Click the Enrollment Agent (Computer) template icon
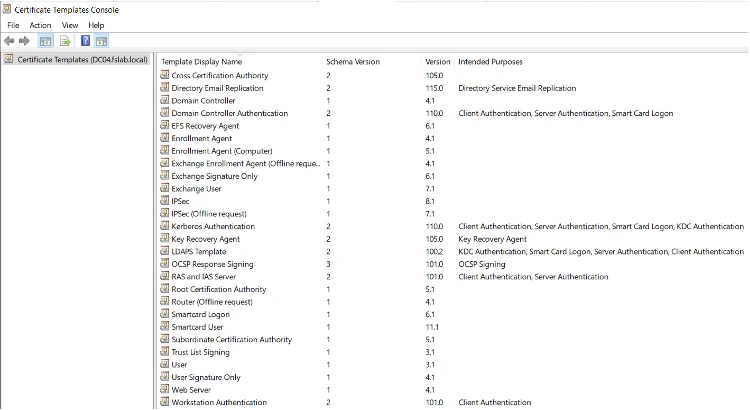Image resolution: width=750 pixels, height=410 pixels. [x=165, y=151]
